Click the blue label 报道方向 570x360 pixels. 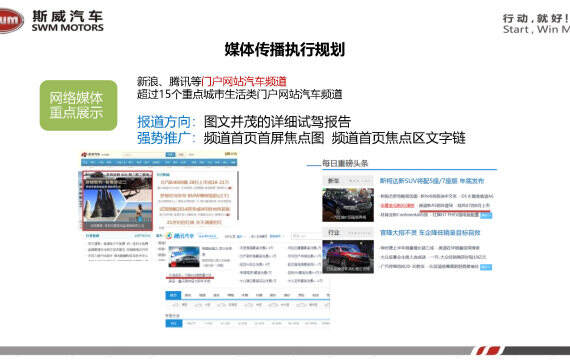[x=164, y=122]
